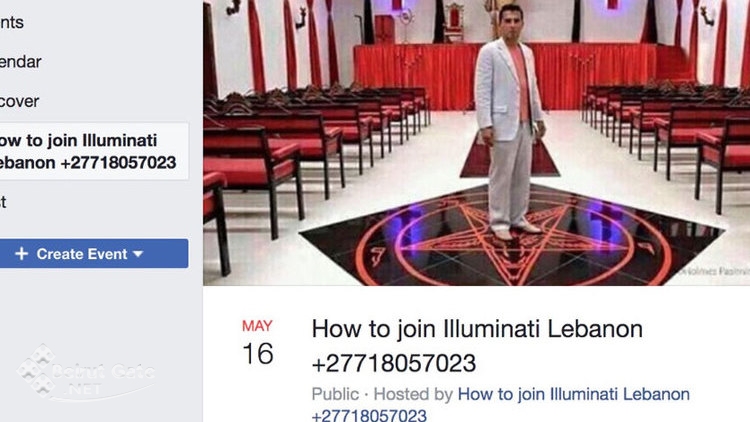
Task: Click the MAY 16 event date
Action: [258, 343]
